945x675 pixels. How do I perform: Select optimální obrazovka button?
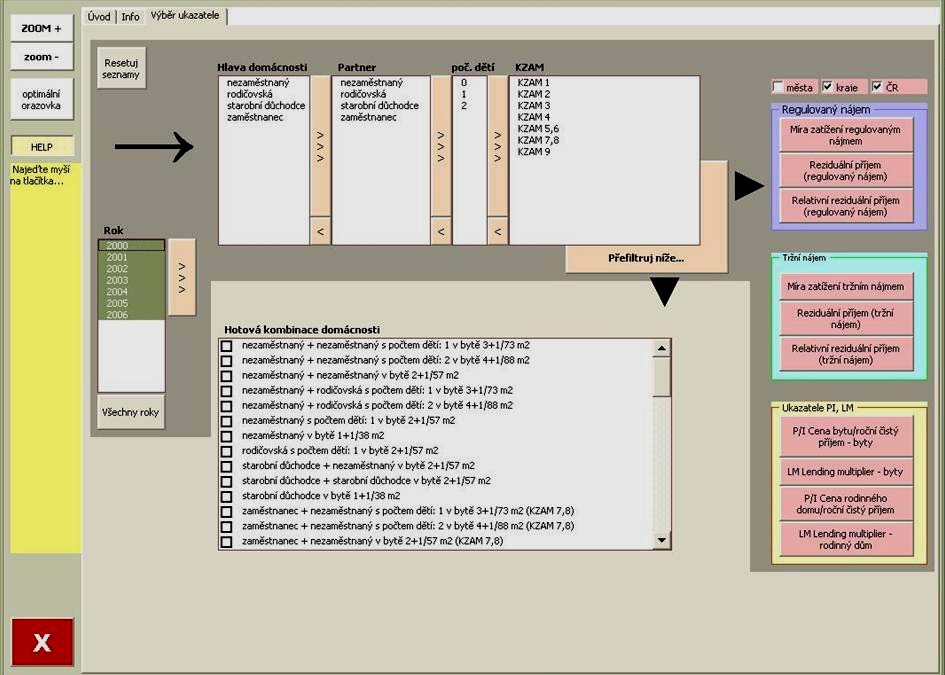pyautogui.click(x=41, y=99)
